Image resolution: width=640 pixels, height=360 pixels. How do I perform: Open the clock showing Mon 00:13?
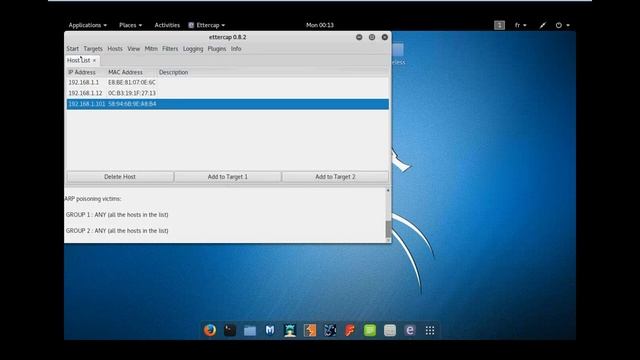[x=320, y=25]
